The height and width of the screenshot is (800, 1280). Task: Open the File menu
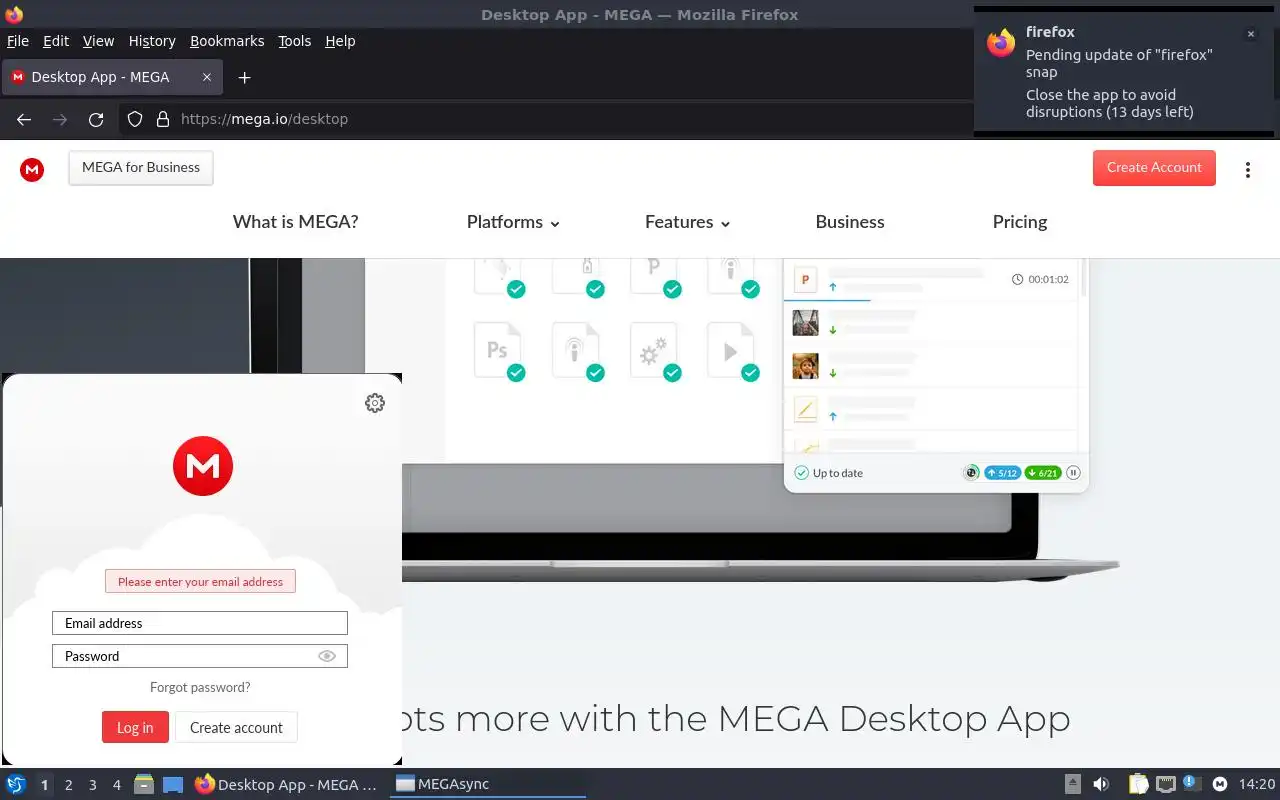coord(18,41)
